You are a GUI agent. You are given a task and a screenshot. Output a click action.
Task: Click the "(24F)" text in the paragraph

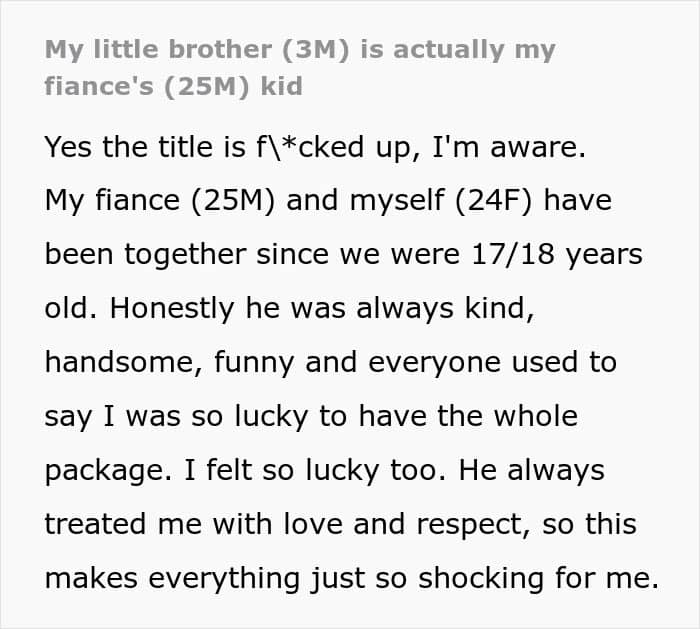pyautogui.click(x=494, y=200)
